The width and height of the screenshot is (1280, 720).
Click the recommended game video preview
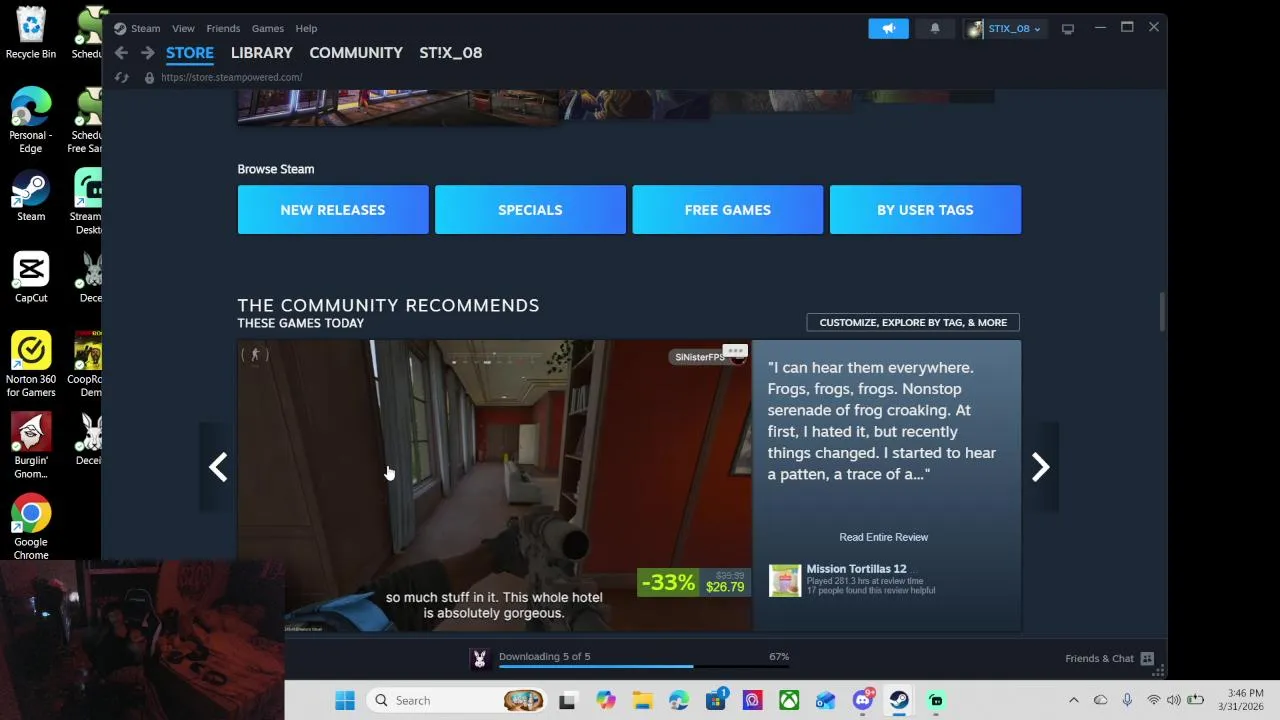click(494, 486)
